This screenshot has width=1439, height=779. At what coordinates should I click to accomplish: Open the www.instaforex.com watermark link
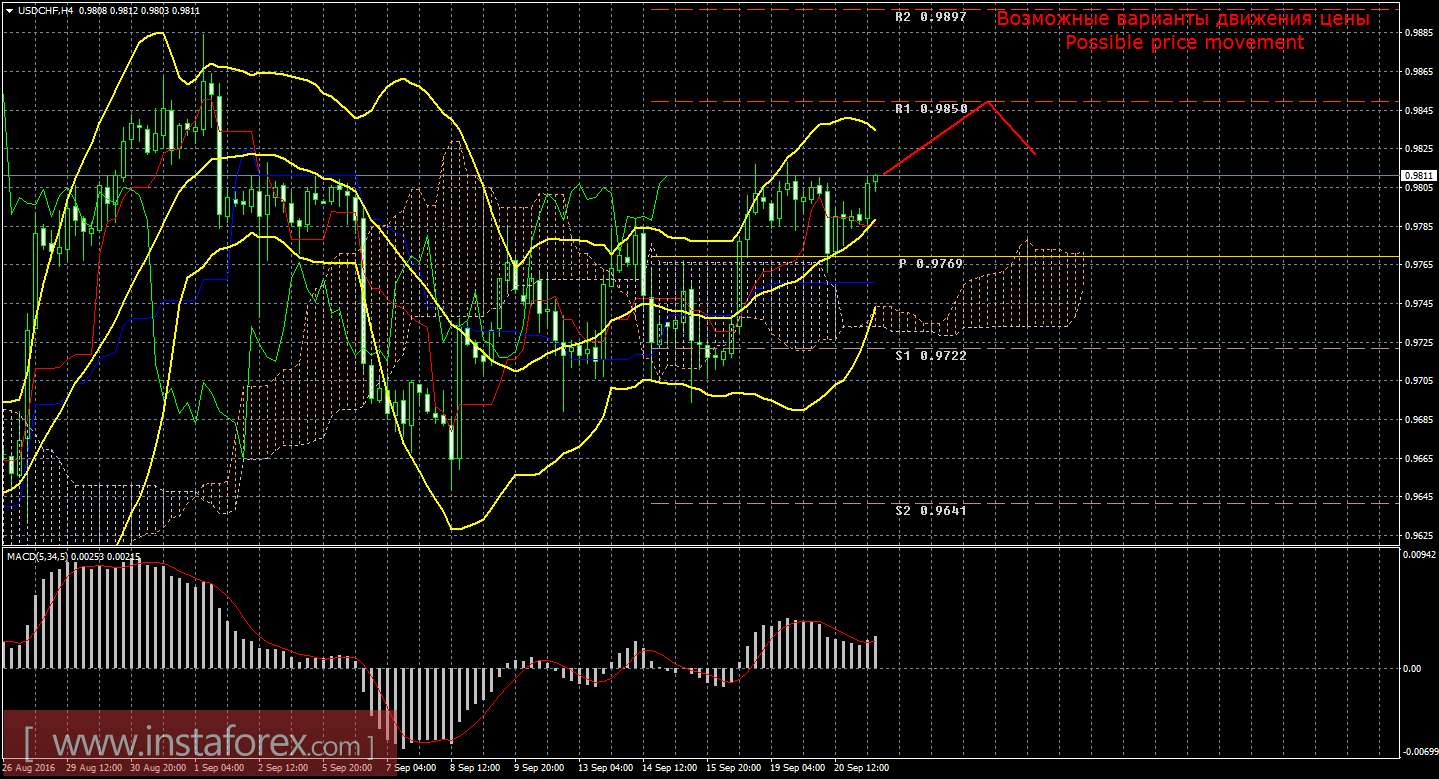(200, 745)
